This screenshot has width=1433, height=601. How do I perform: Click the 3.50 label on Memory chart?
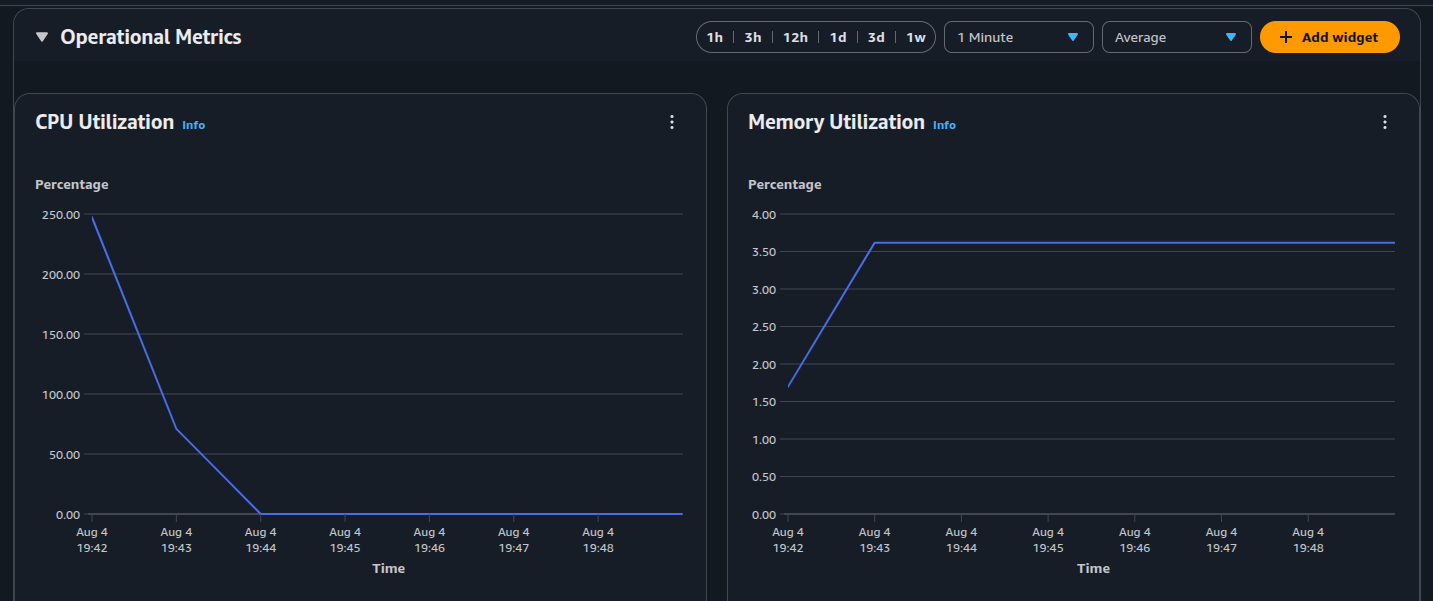pos(764,252)
